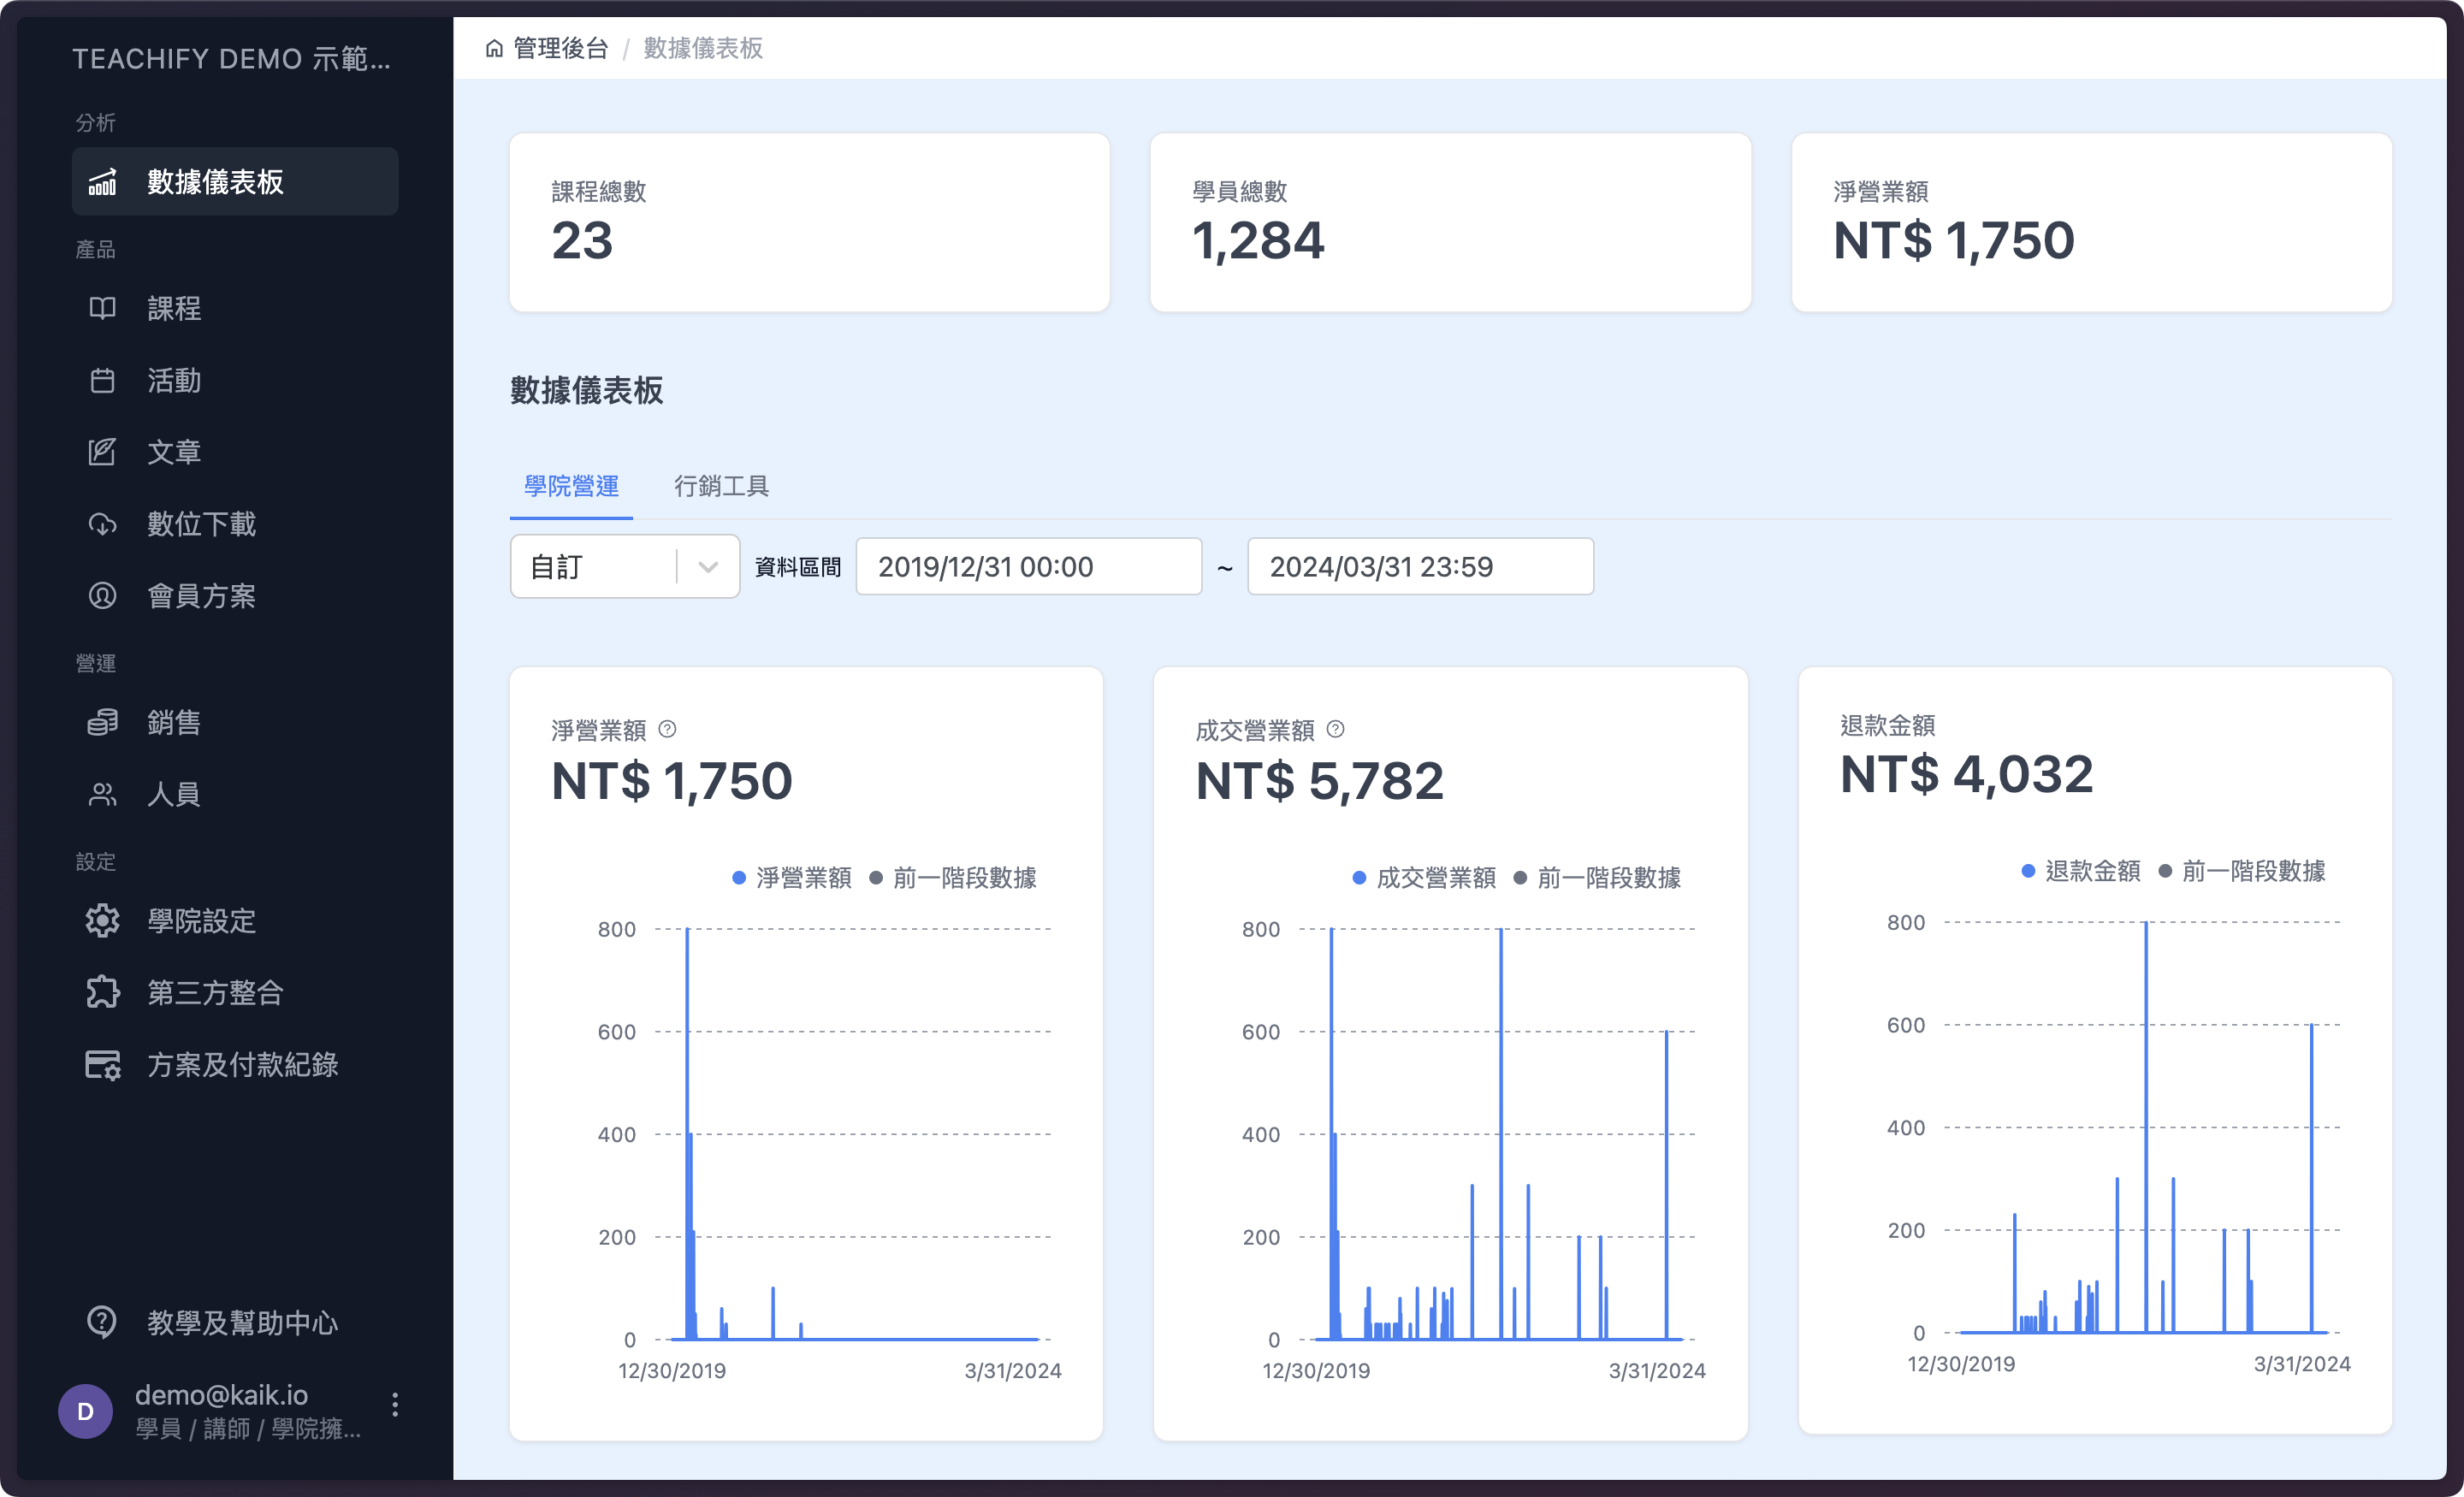This screenshot has height=1497, width=2464.
Task: Click the edit icon beside 文章
Action: pos(102,452)
